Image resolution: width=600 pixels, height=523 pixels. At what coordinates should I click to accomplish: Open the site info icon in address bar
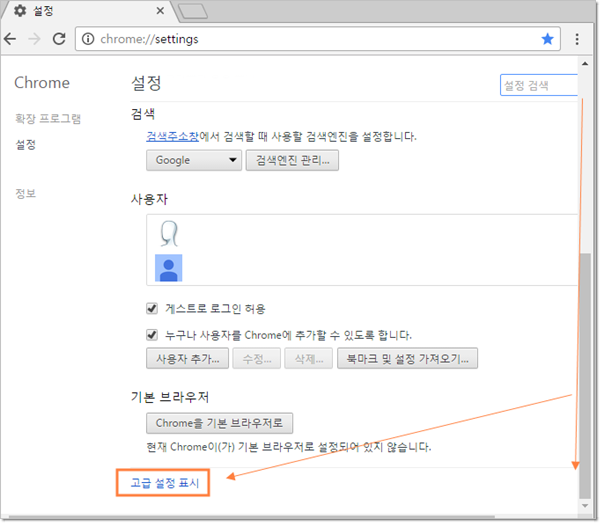[88, 39]
